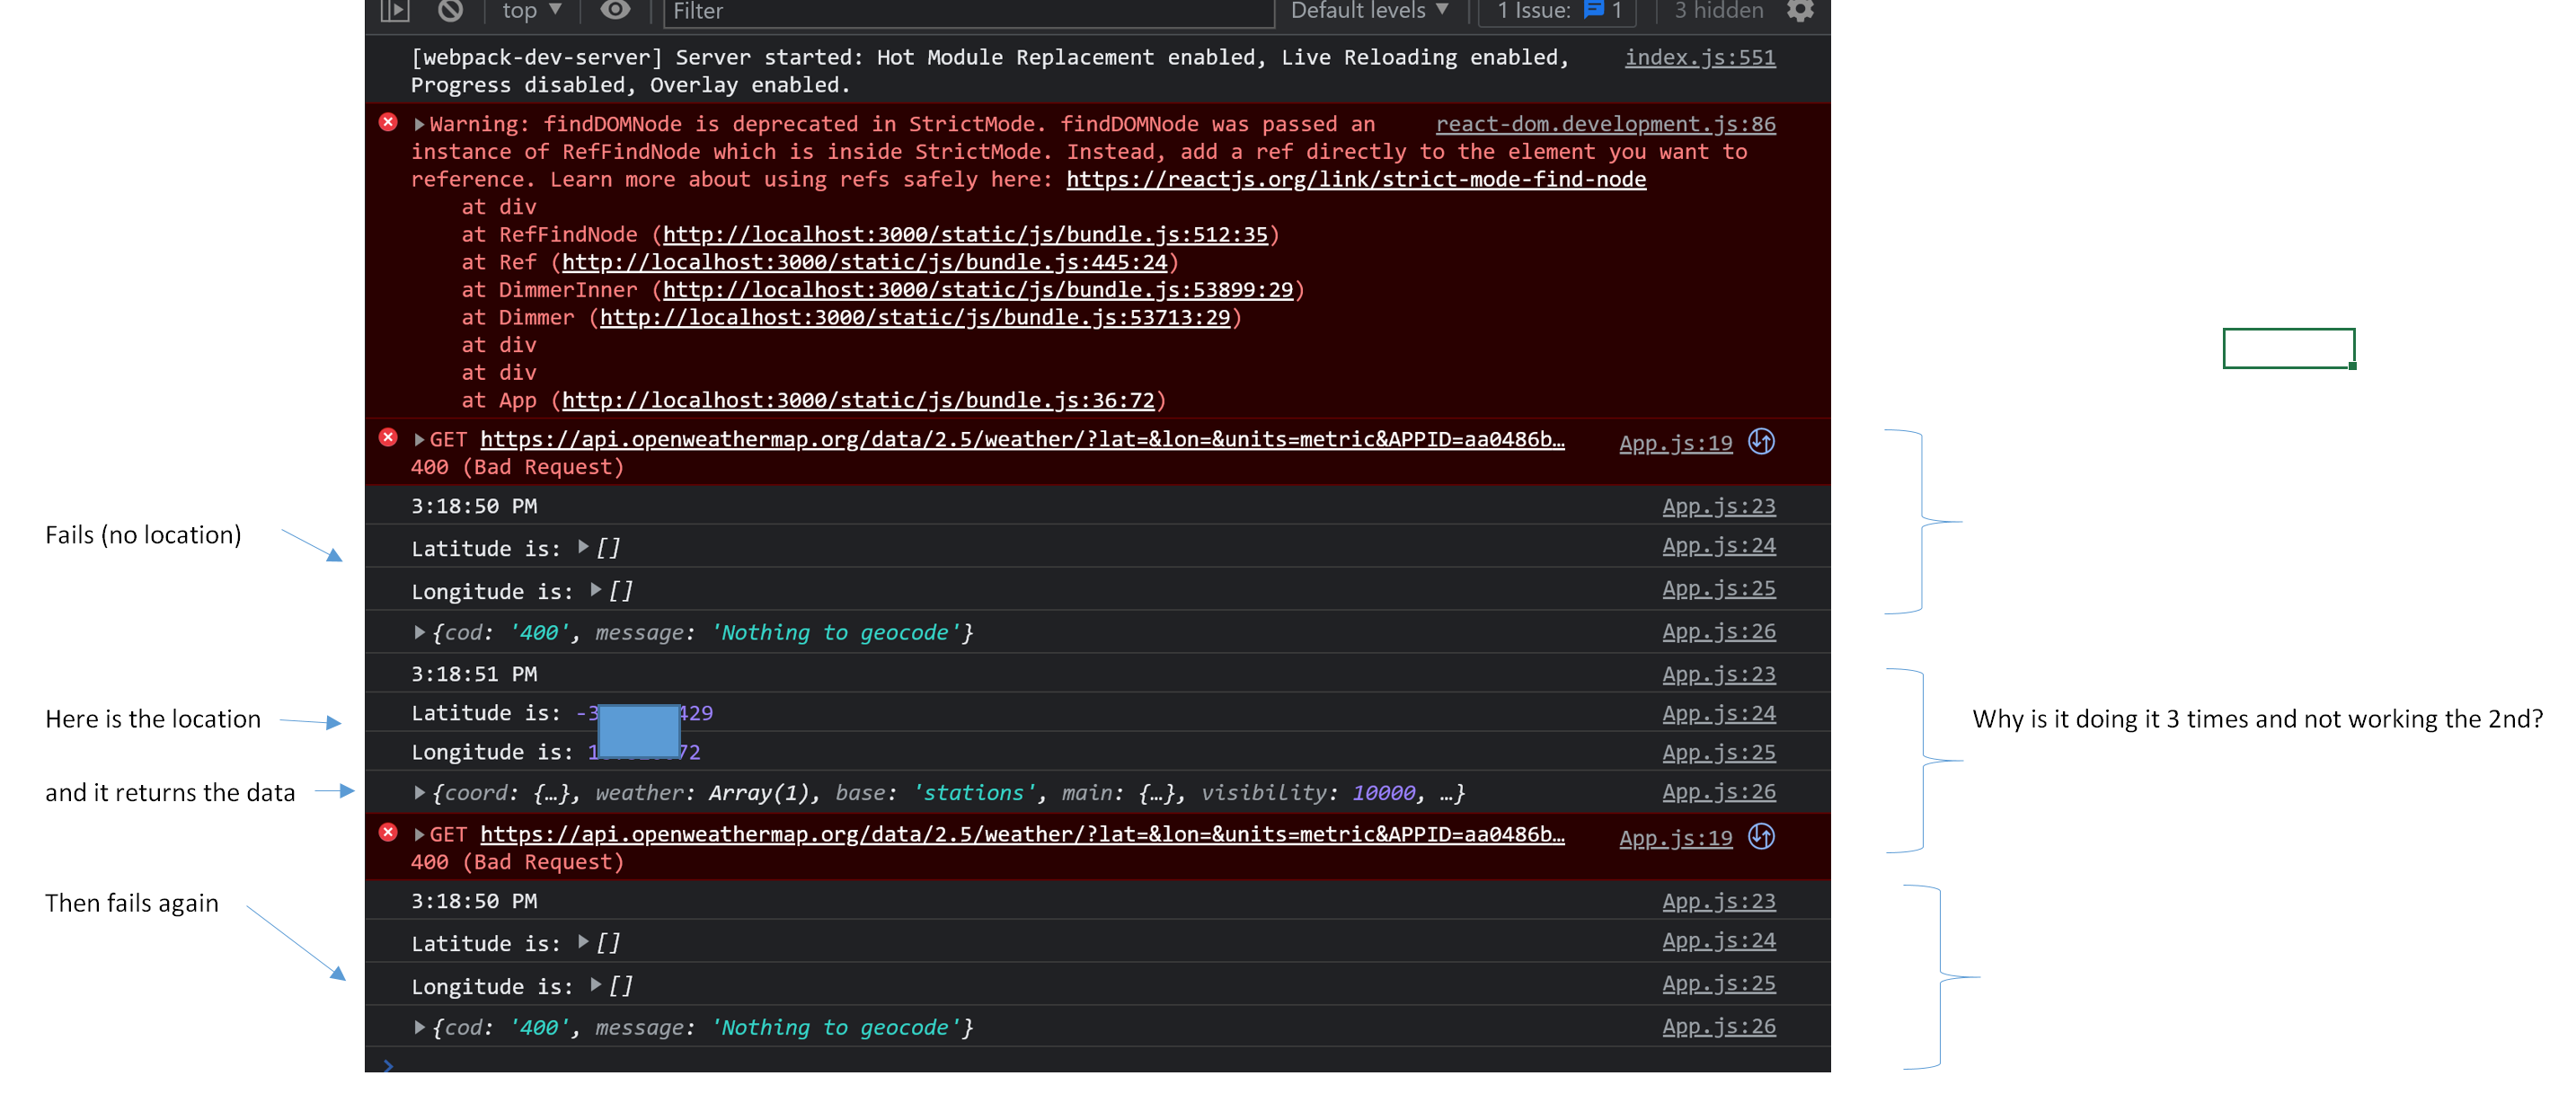Image resolution: width=2576 pixels, height=1111 pixels.
Task: Expand first 'Nothing to geocode' object
Action: 420,633
